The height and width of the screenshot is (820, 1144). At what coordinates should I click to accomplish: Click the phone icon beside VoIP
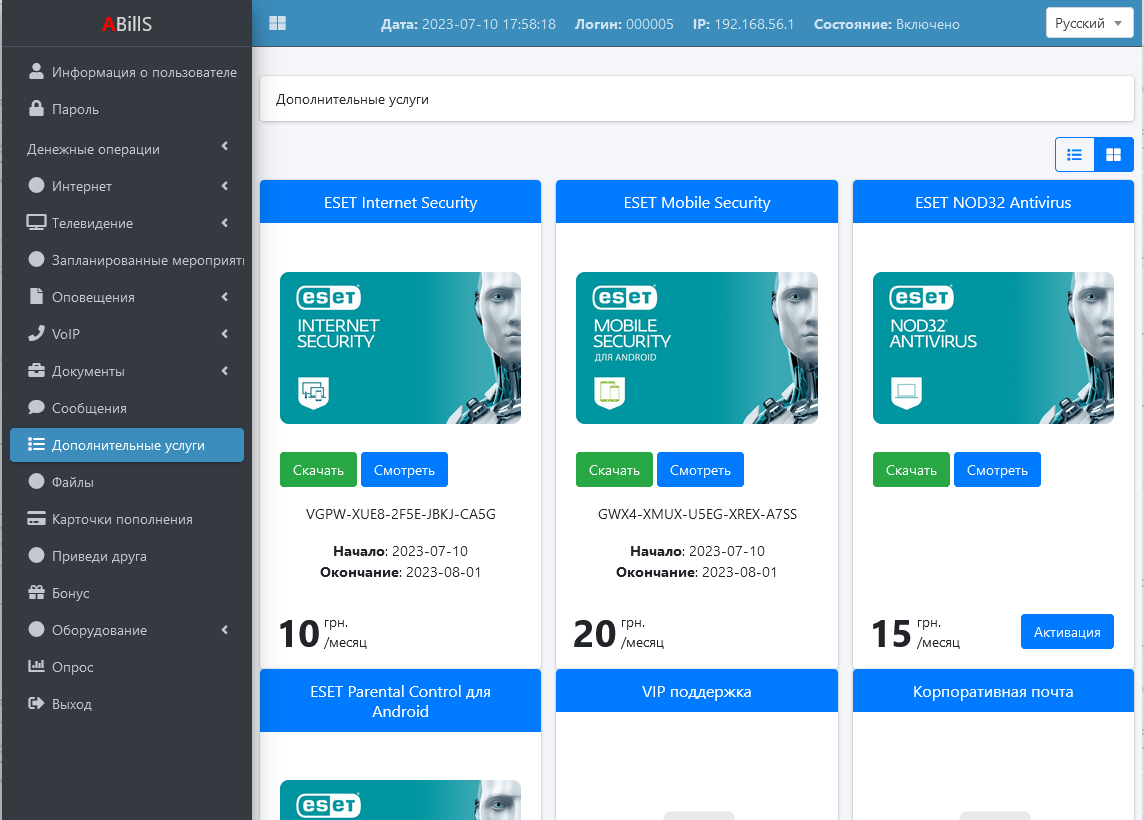36,333
